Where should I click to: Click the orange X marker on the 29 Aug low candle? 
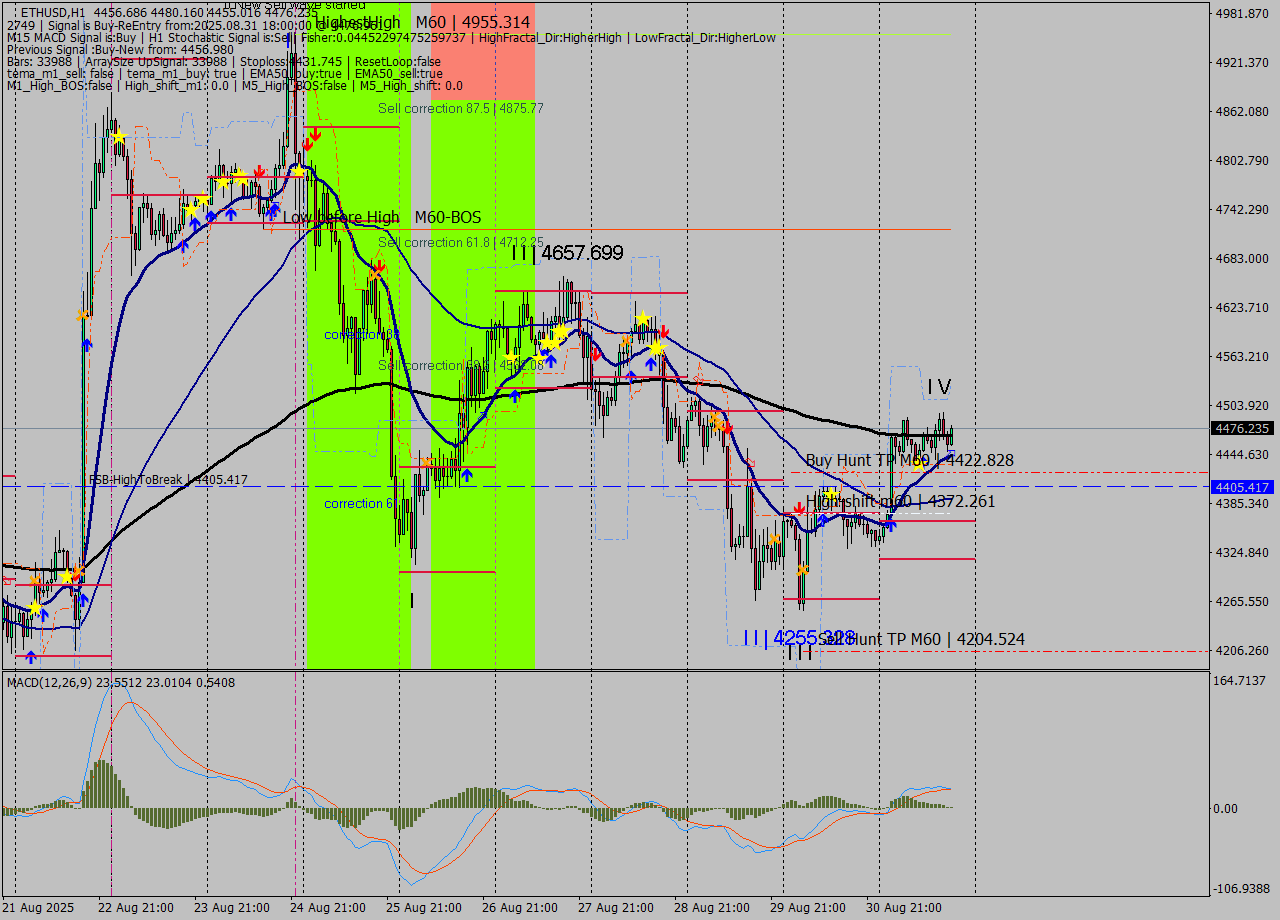pyautogui.click(x=802, y=570)
